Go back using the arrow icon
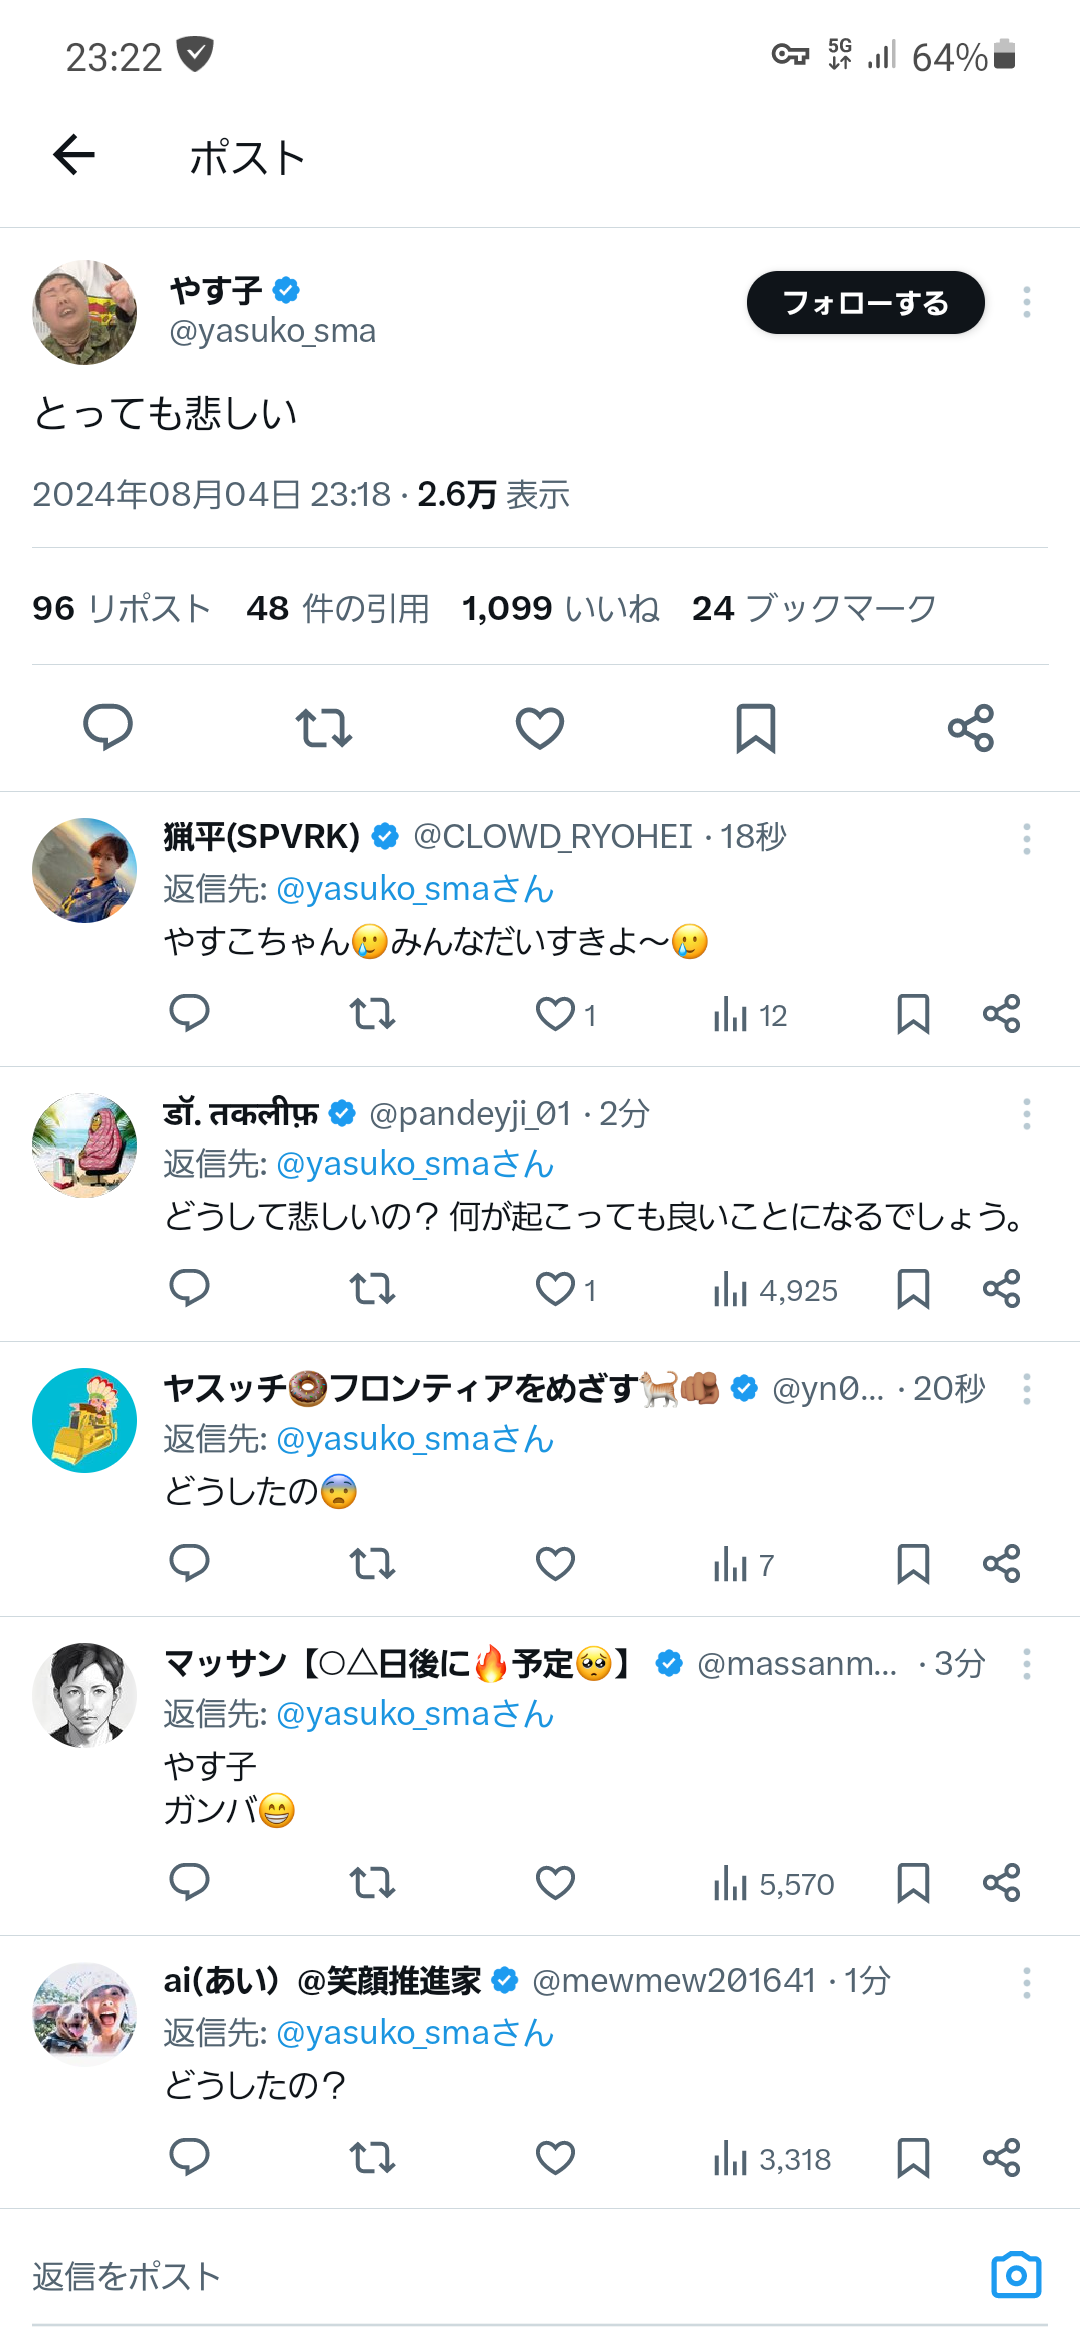Screen dimensions: 1080x2340 tap(74, 155)
